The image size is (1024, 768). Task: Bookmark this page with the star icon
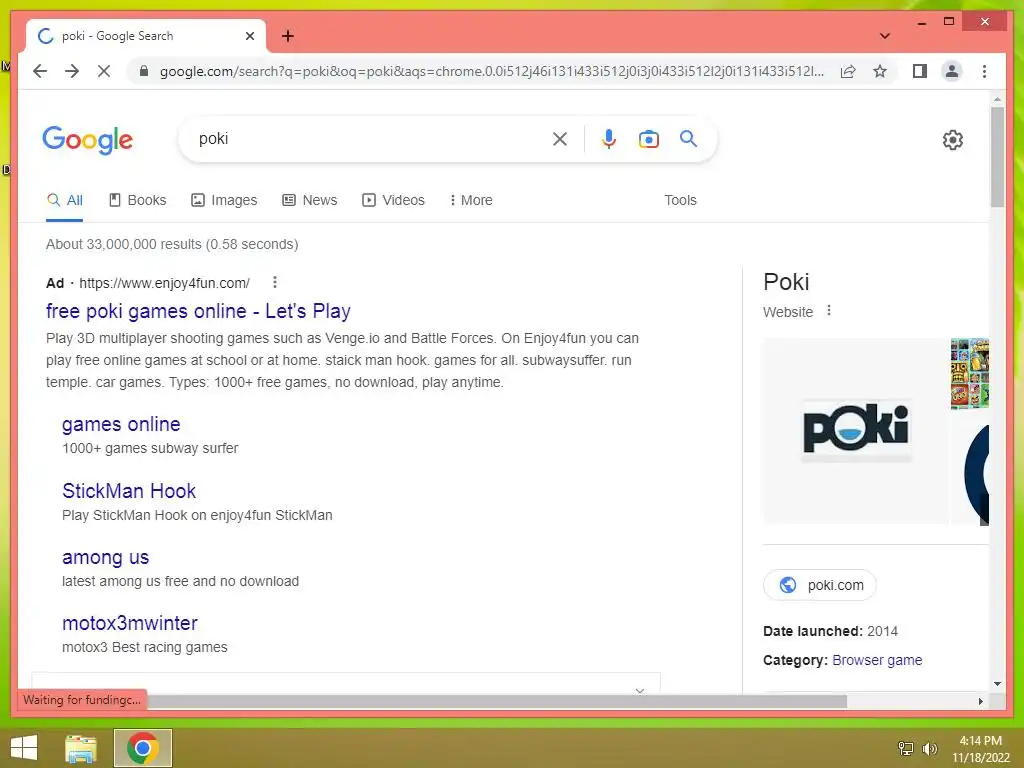(880, 71)
